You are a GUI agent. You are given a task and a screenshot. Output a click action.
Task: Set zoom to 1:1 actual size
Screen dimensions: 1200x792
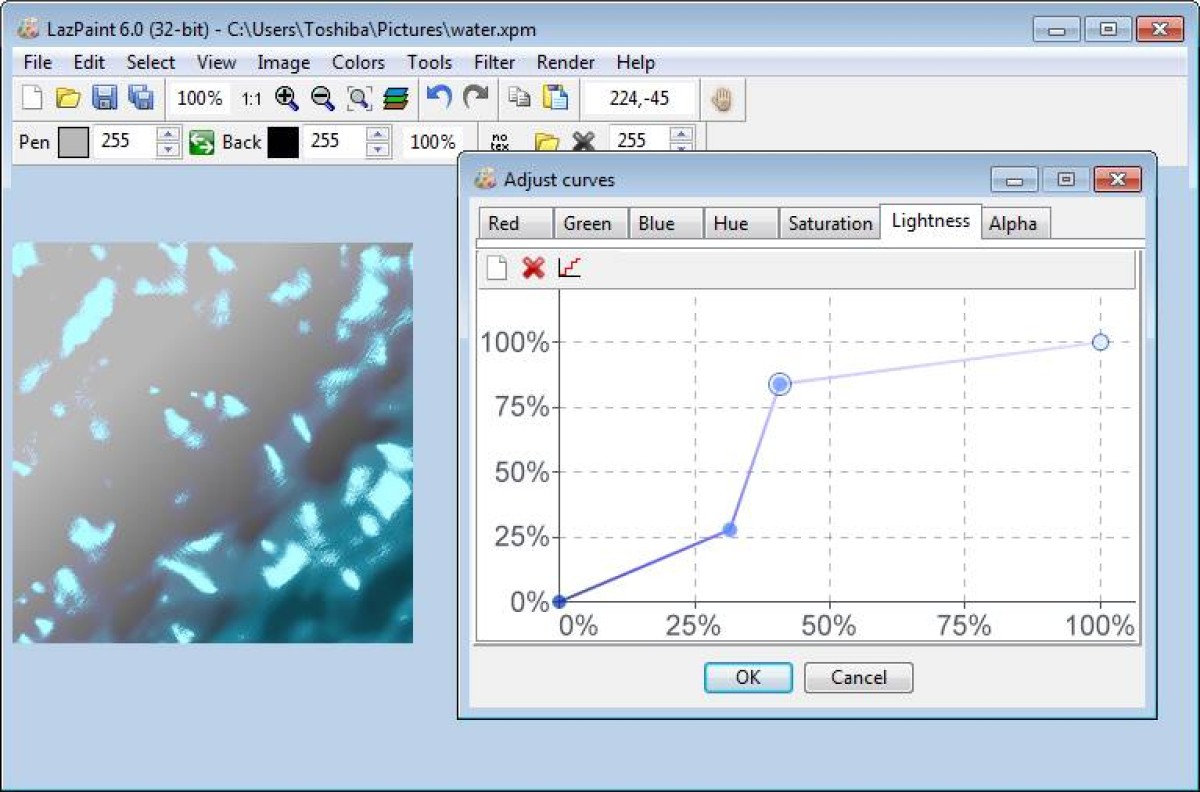pos(251,99)
